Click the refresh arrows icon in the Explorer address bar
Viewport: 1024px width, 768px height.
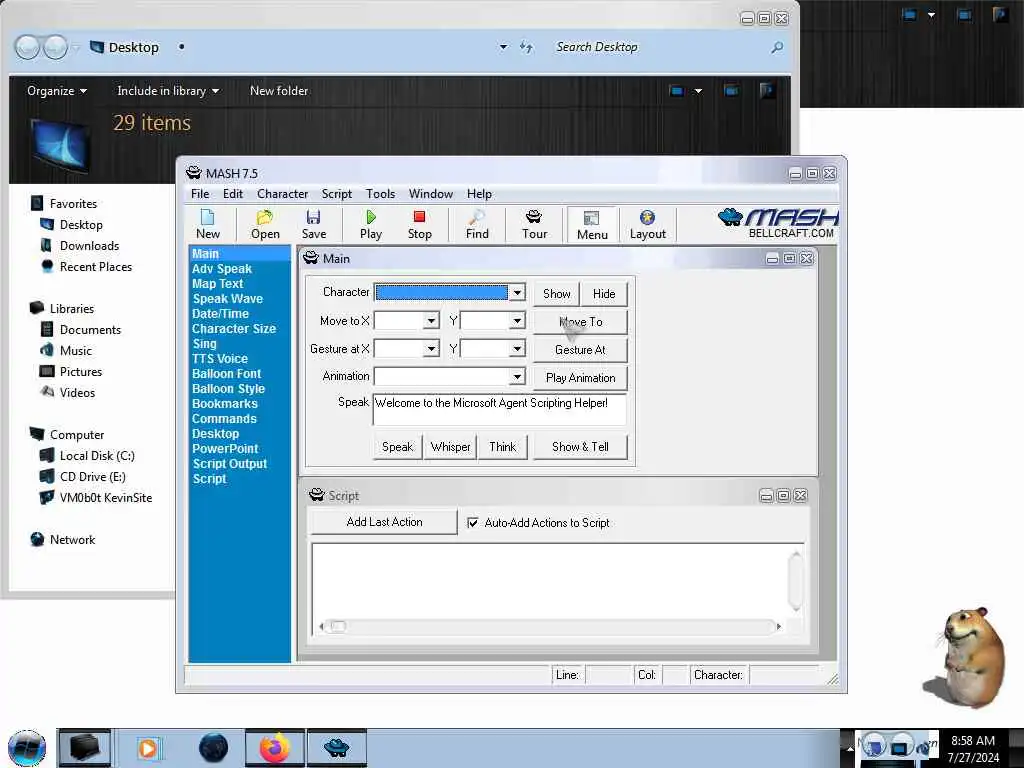(x=526, y=47)
